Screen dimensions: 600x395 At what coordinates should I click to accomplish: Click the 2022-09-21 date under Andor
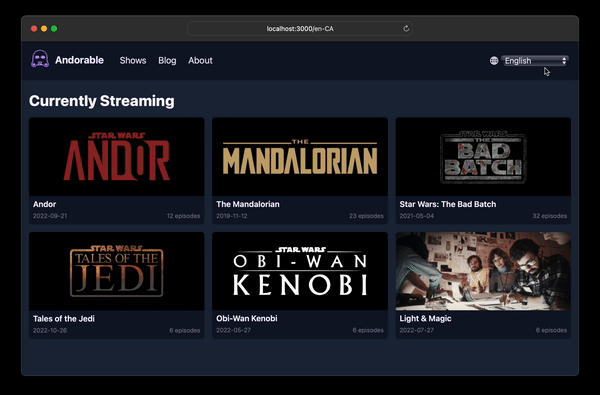pos(50,216)
